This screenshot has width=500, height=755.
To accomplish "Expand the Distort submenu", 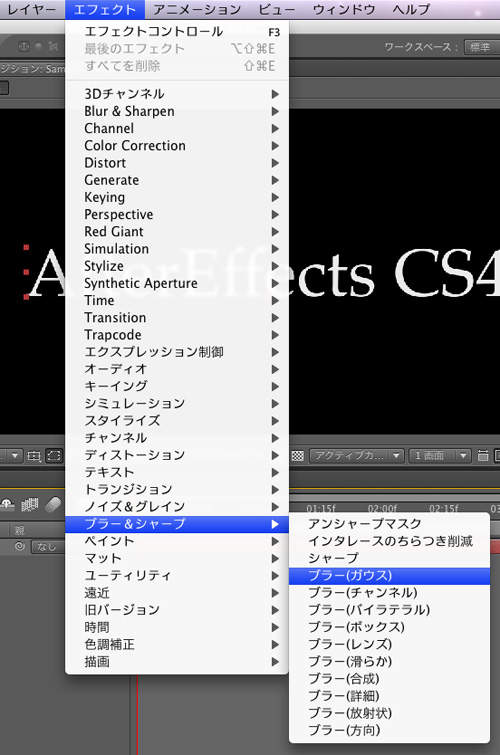I will pos(177,163).
